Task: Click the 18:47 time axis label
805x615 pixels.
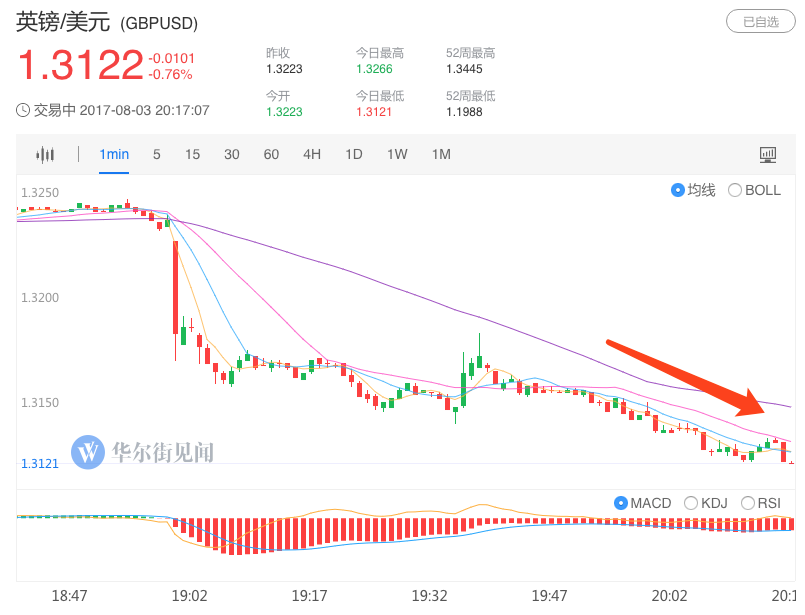Action: [69, 596]
